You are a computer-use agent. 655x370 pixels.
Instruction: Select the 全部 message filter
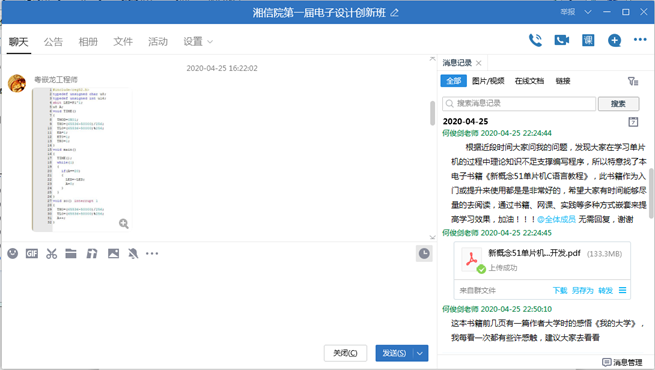[x=454, y=81]
